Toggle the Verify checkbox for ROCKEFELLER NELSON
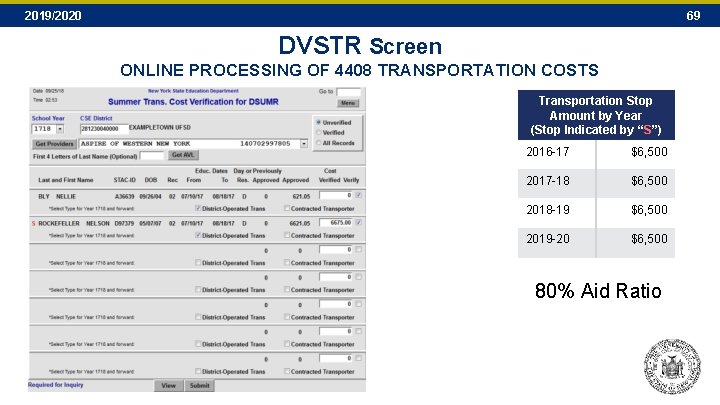 coord(358,223)
